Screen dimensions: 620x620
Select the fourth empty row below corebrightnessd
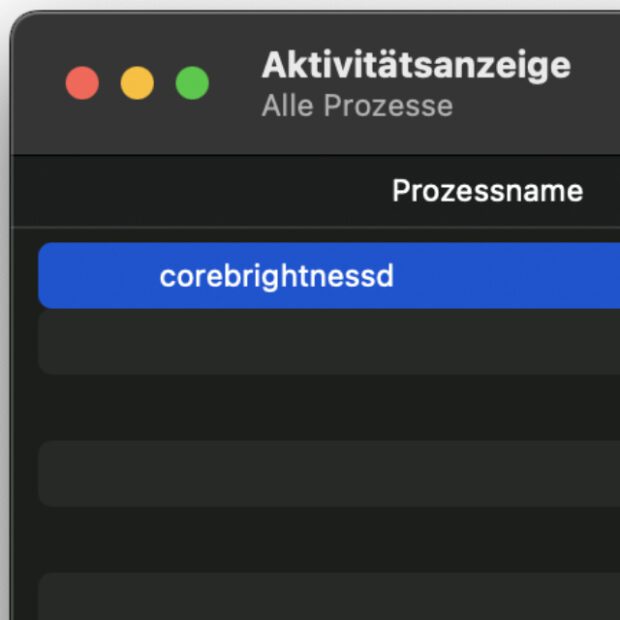tap(329, 540)
